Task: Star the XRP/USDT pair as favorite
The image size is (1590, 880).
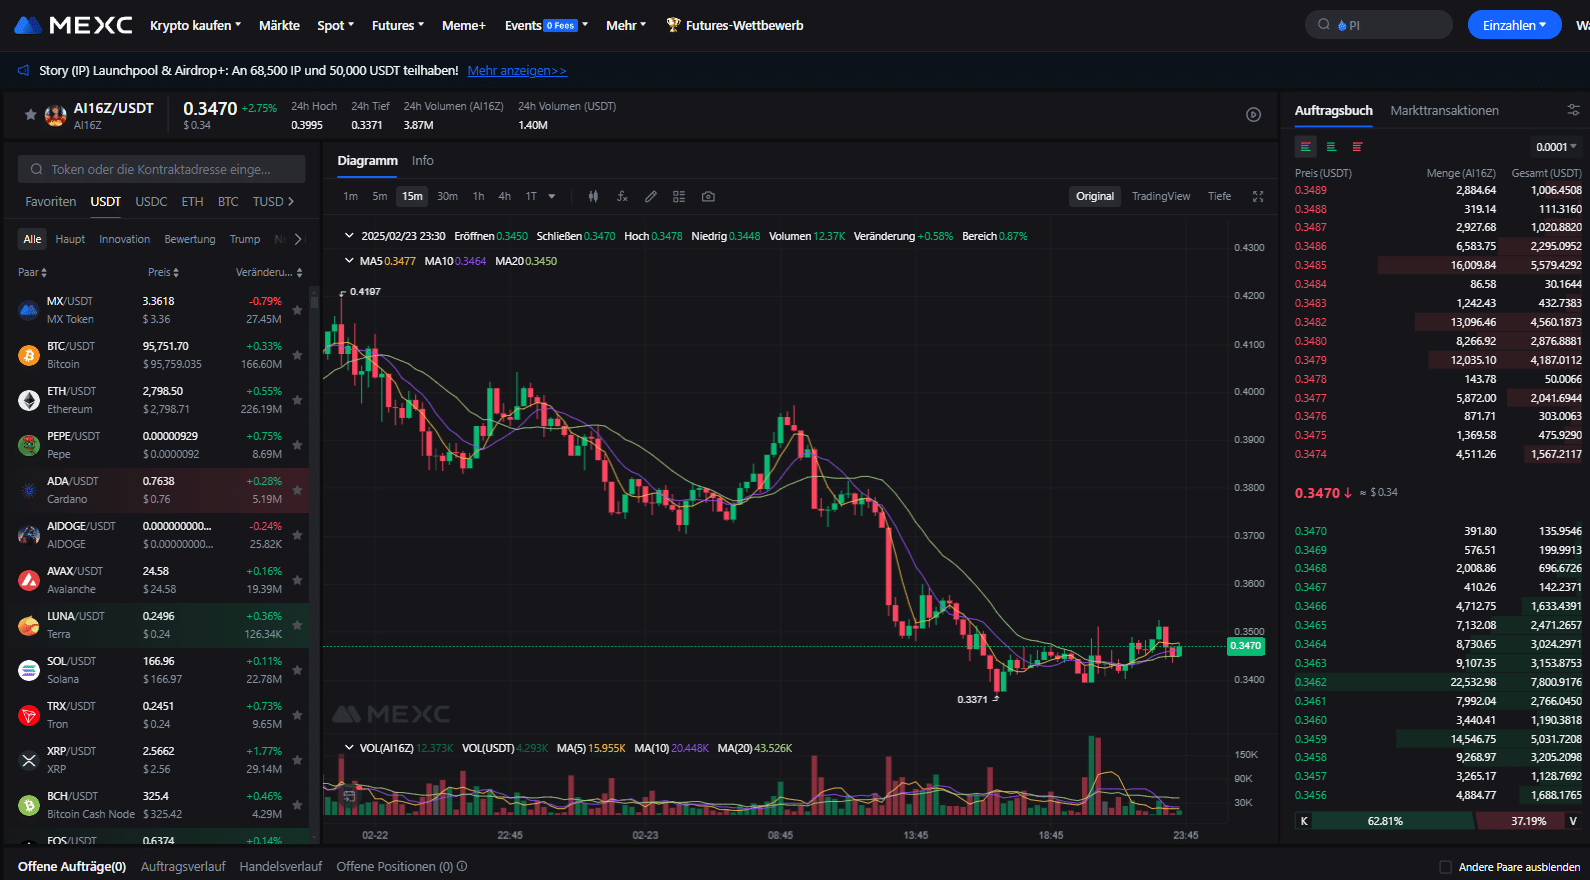Action: 297,760
